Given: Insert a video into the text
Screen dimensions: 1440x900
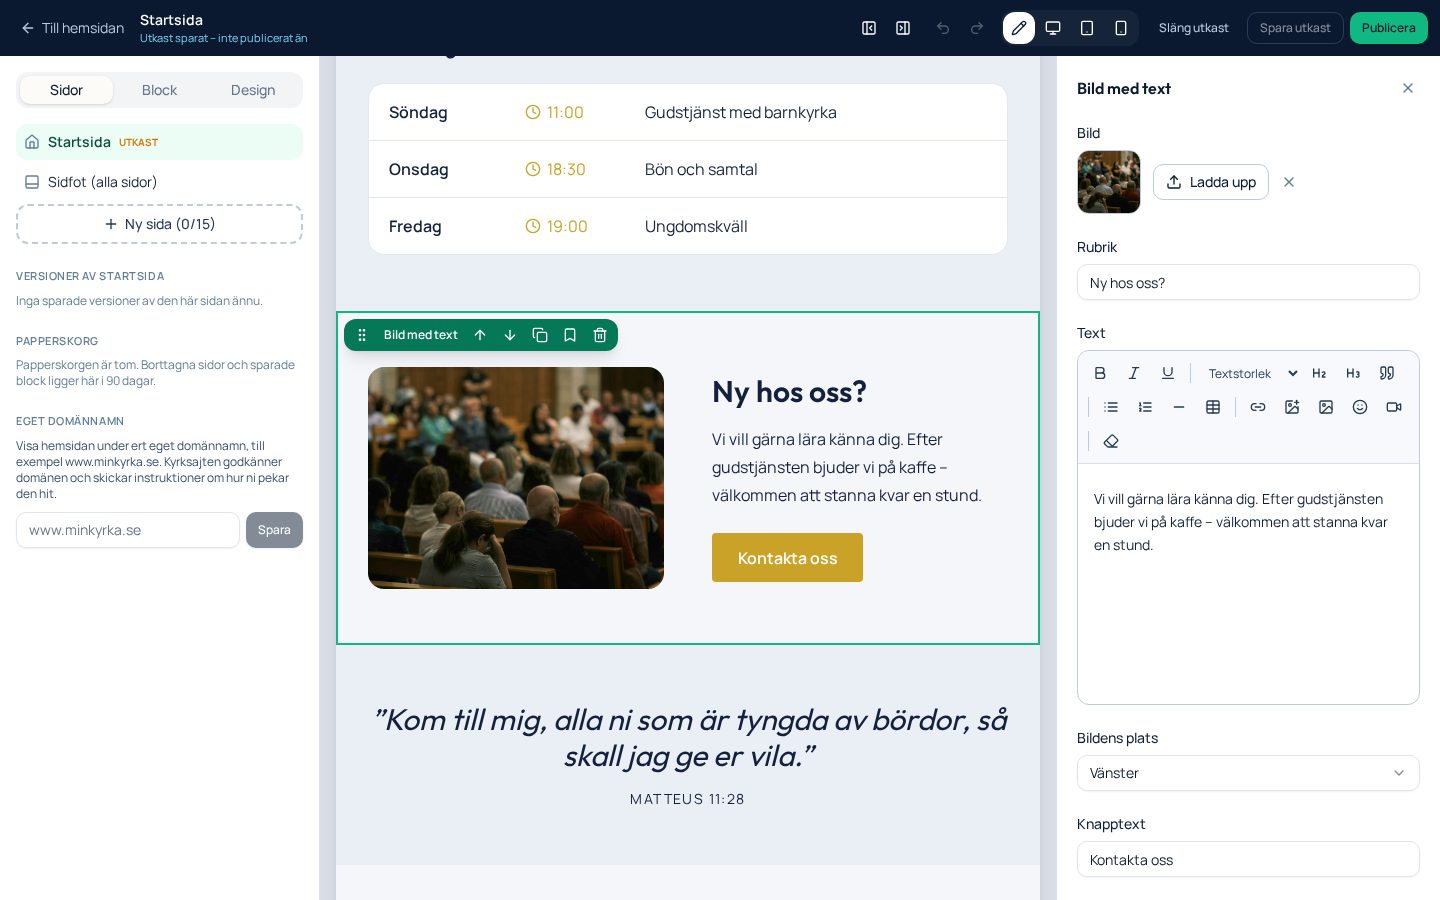Looking at the screenshot, I should point(1394,407).
